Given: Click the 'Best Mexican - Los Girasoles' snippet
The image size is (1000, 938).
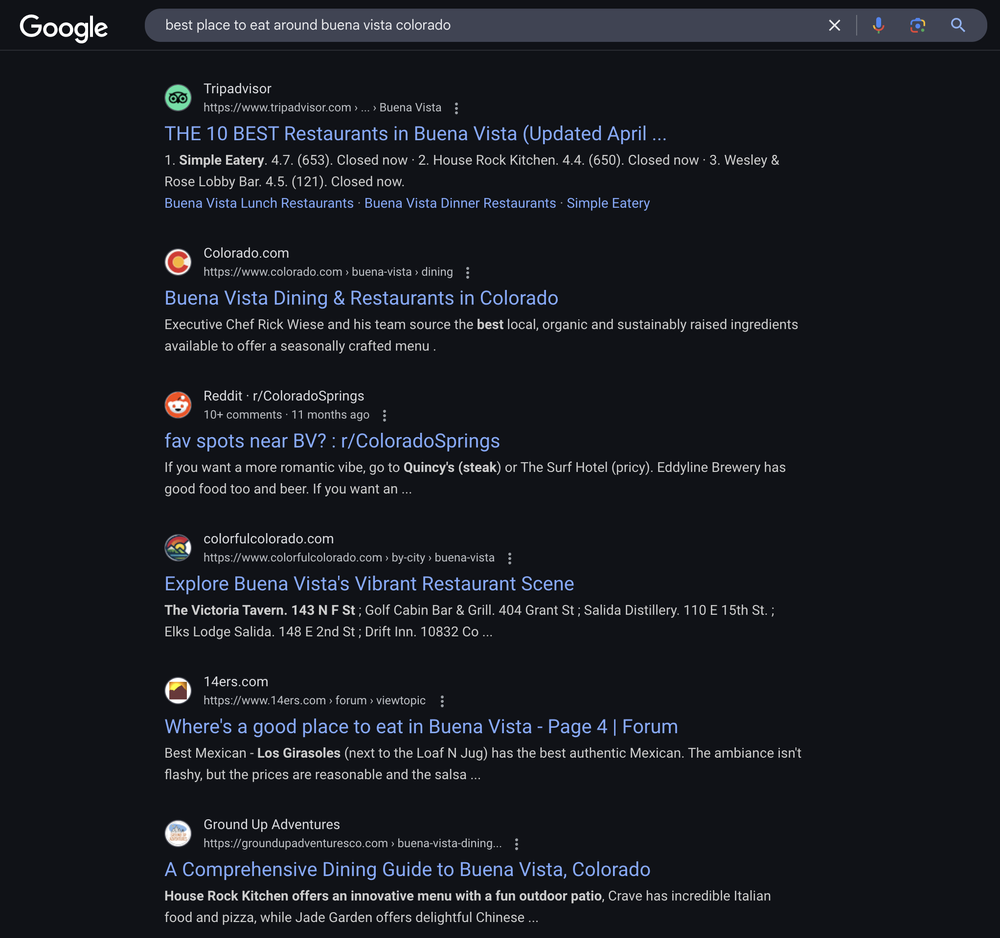Looking at the screenshot, I should [x=483, y=764].
